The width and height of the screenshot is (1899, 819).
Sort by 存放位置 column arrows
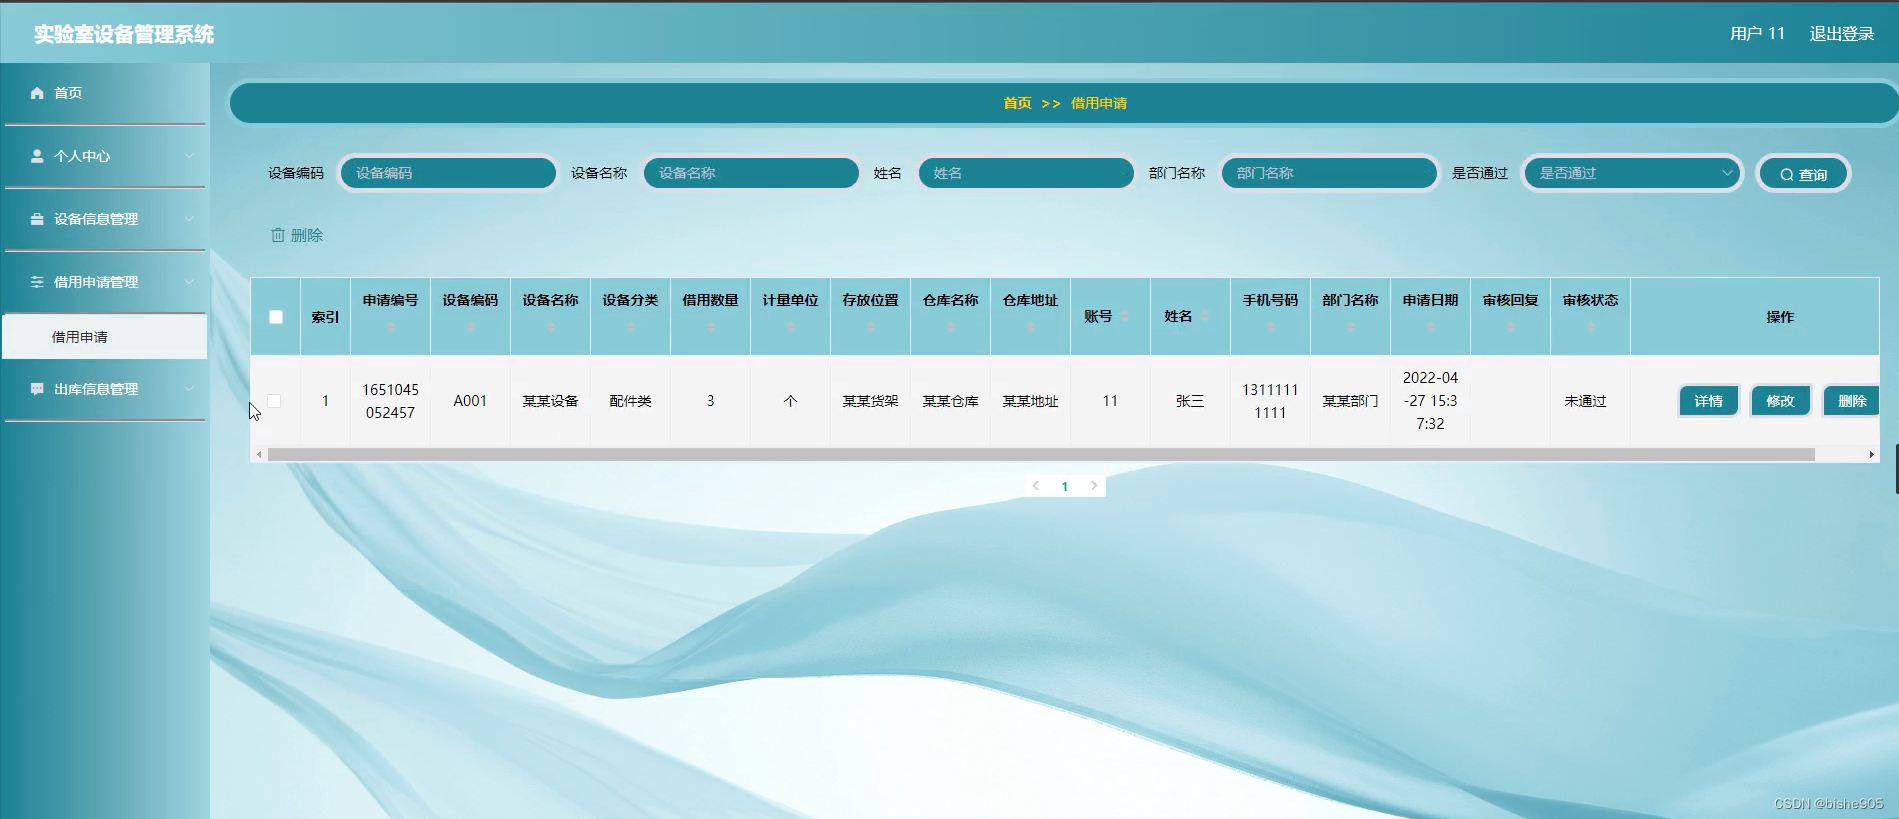871,327
